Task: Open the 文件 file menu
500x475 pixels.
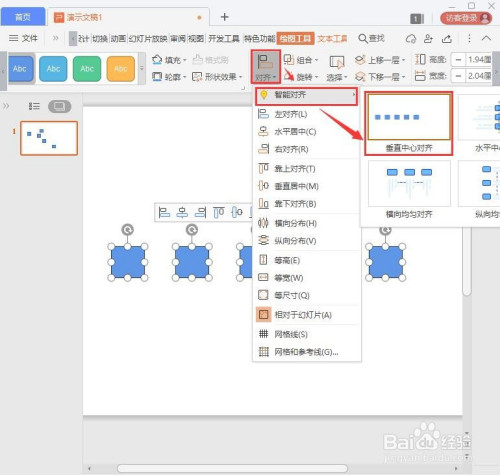Action: tap(23, 38)
